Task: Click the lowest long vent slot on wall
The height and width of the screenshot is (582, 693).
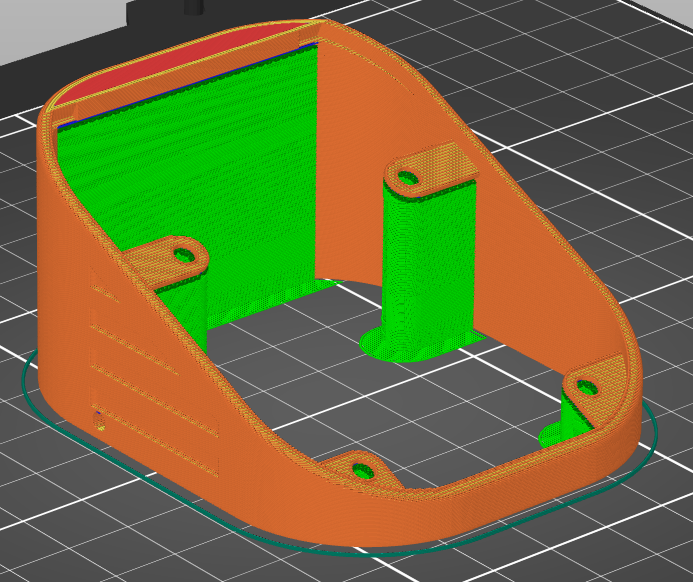Action: coord(155,441)
